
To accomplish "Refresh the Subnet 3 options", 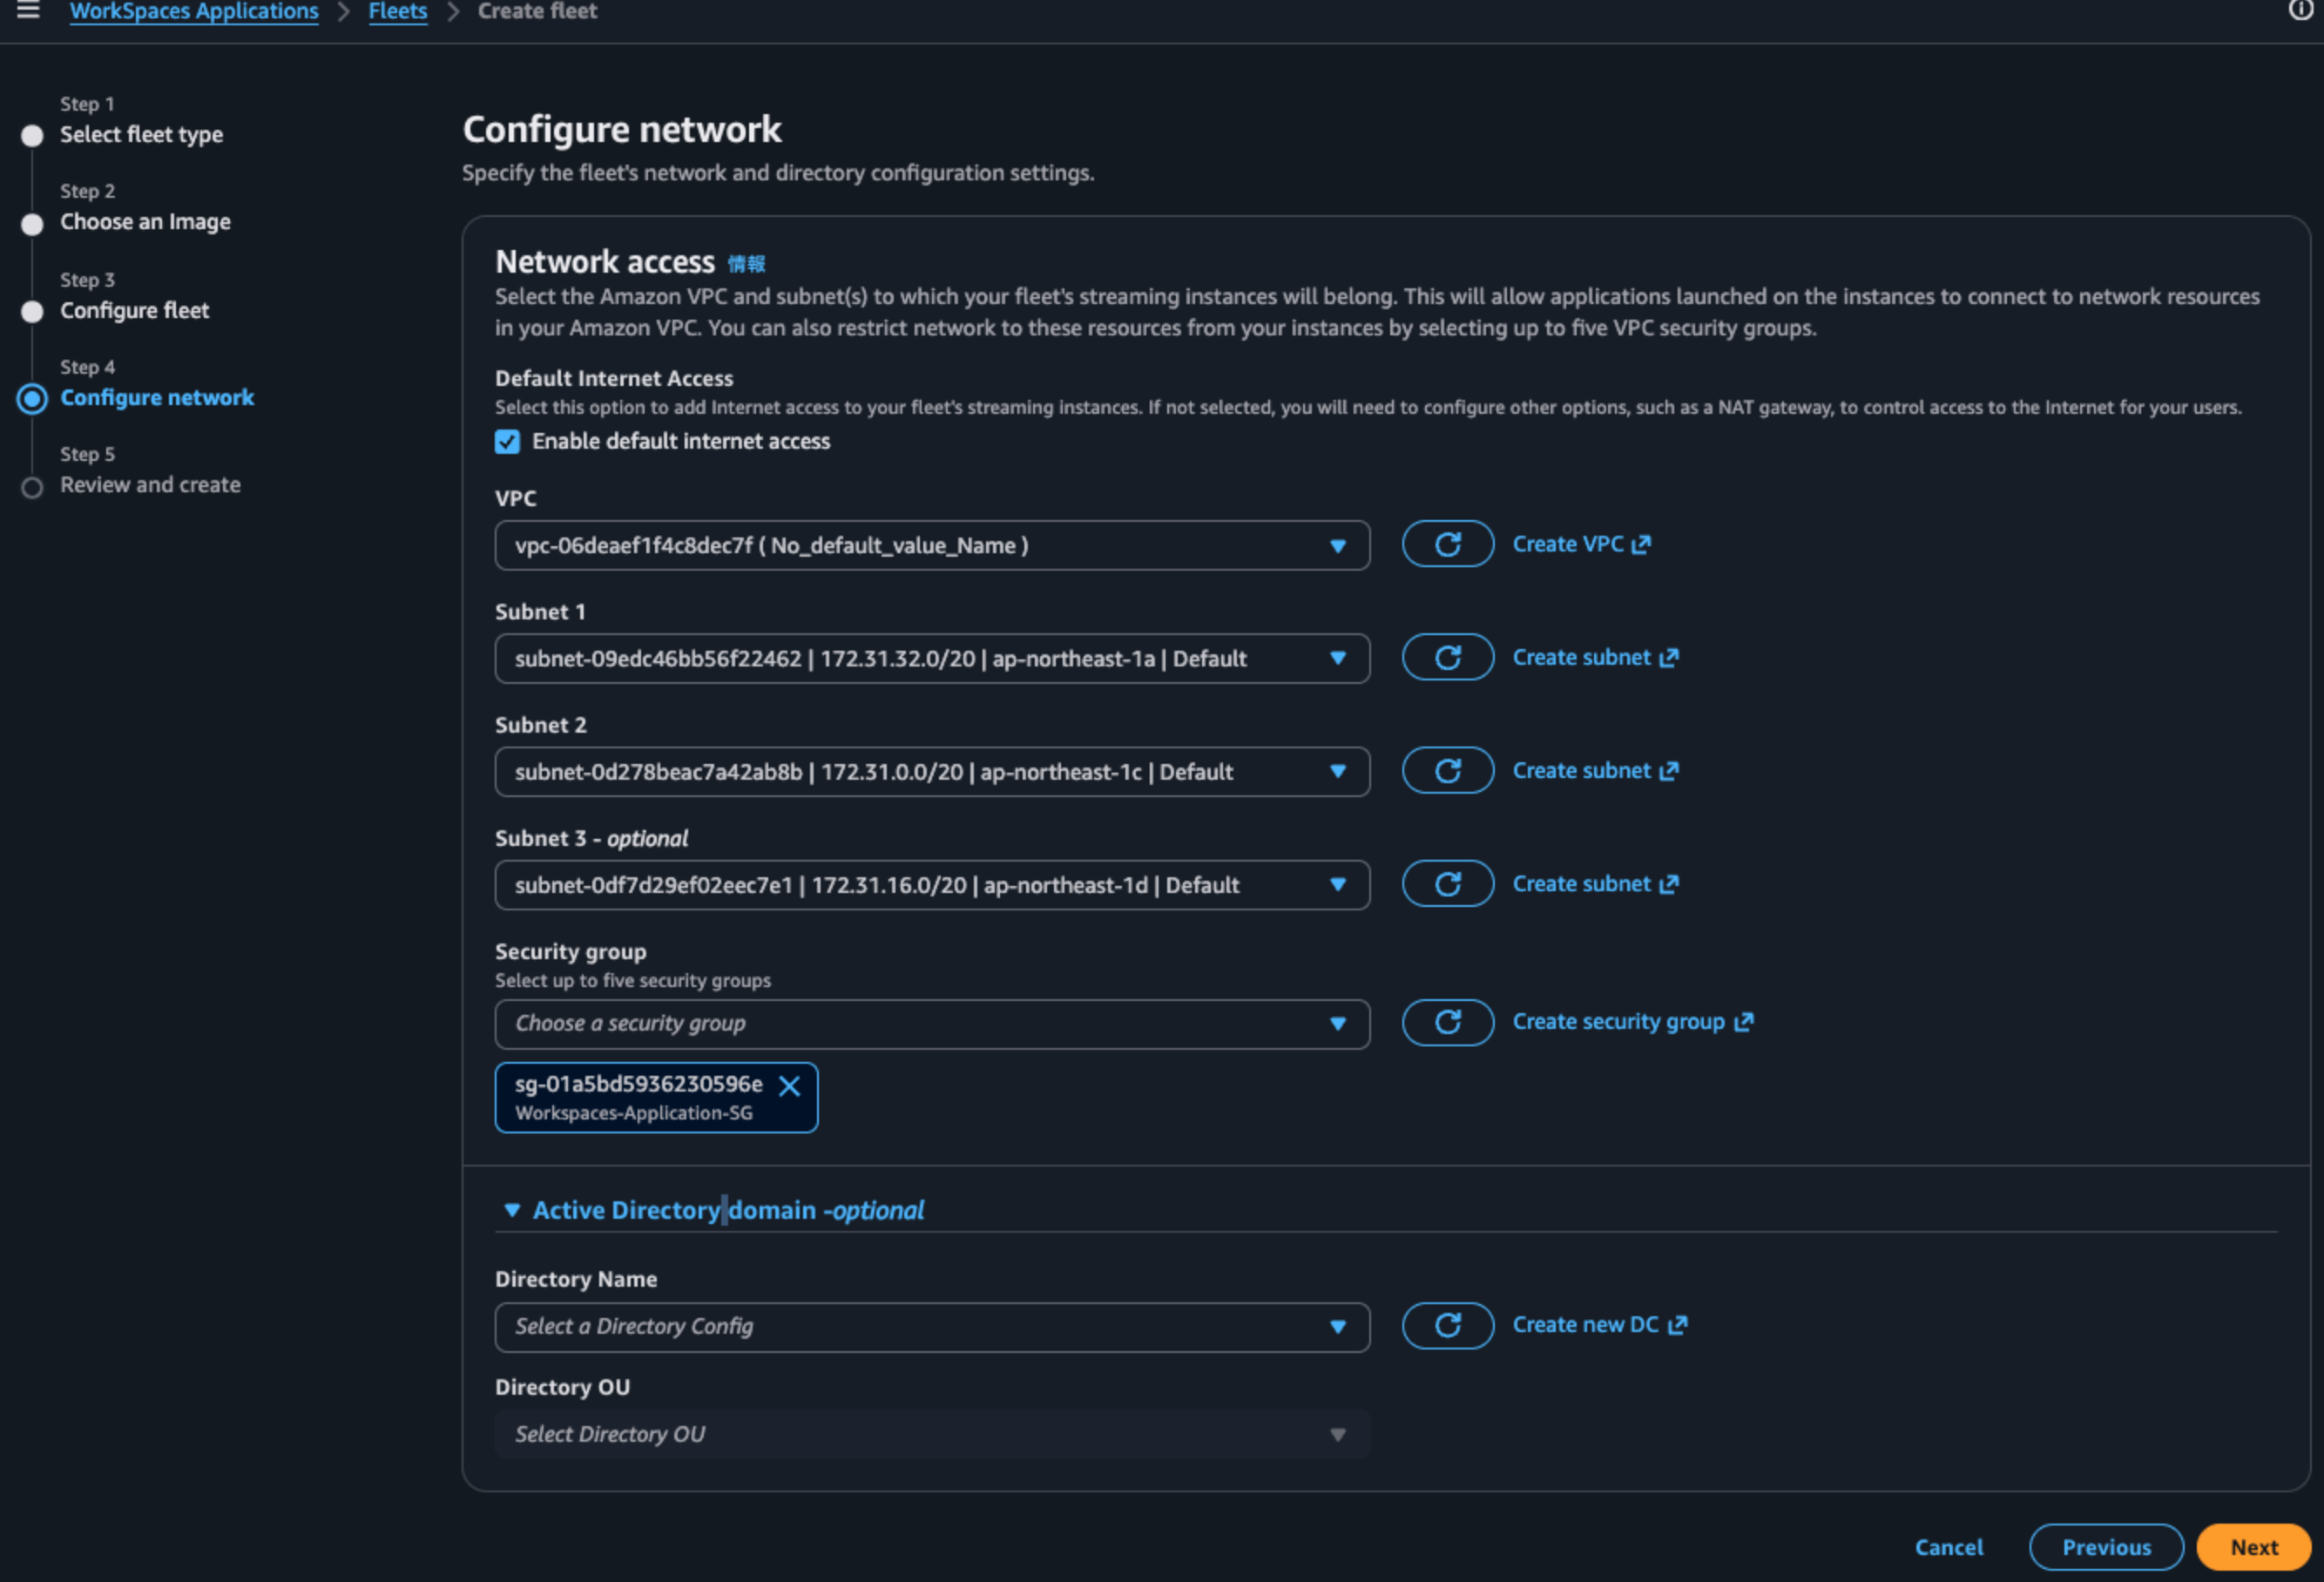I will (x=1447, y=884).
